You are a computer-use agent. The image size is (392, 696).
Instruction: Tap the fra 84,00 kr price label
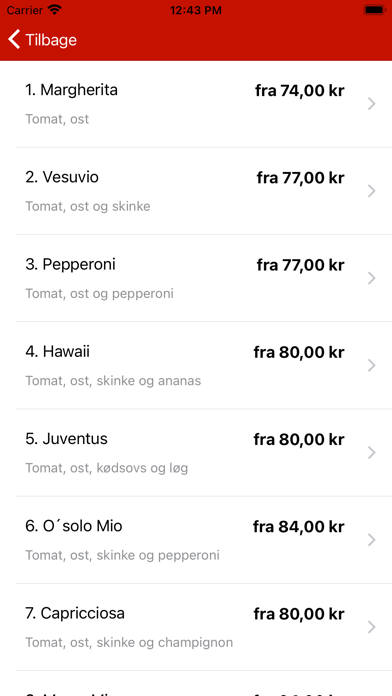pyautogui.click(x=298, y=527)
